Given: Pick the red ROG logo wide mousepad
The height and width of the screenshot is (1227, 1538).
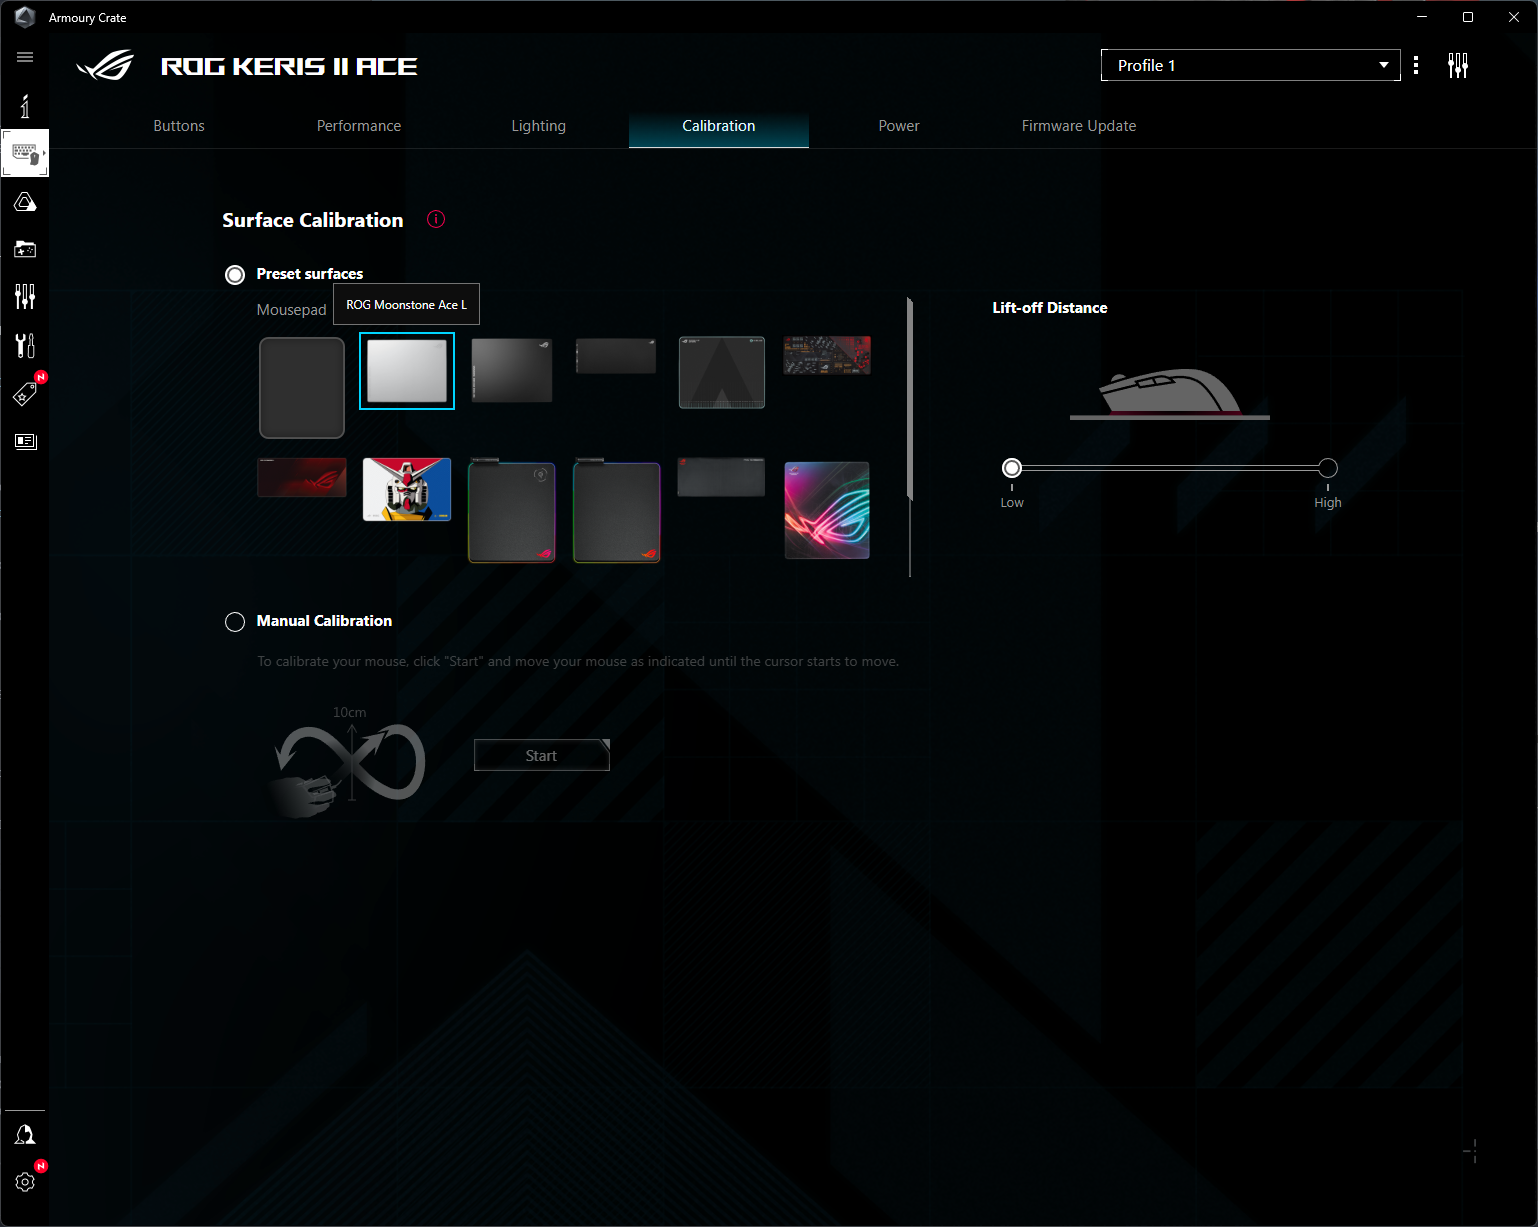Looking at the screenshot, I should coord(302,478).
